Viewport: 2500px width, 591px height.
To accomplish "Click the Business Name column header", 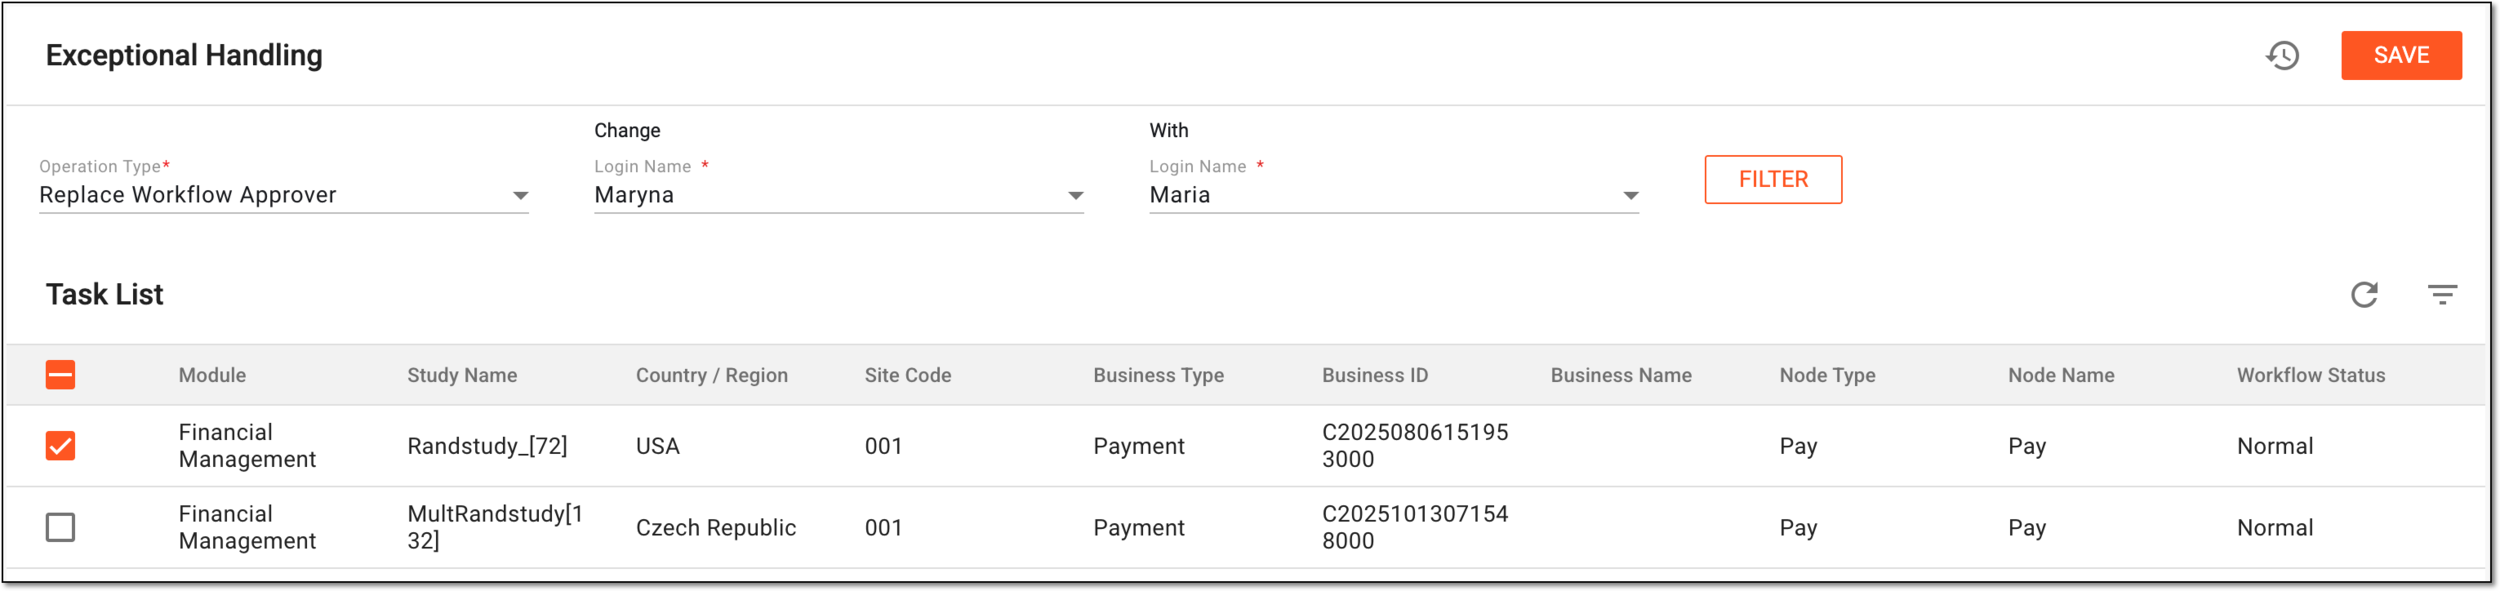I will coord(1621,375).
